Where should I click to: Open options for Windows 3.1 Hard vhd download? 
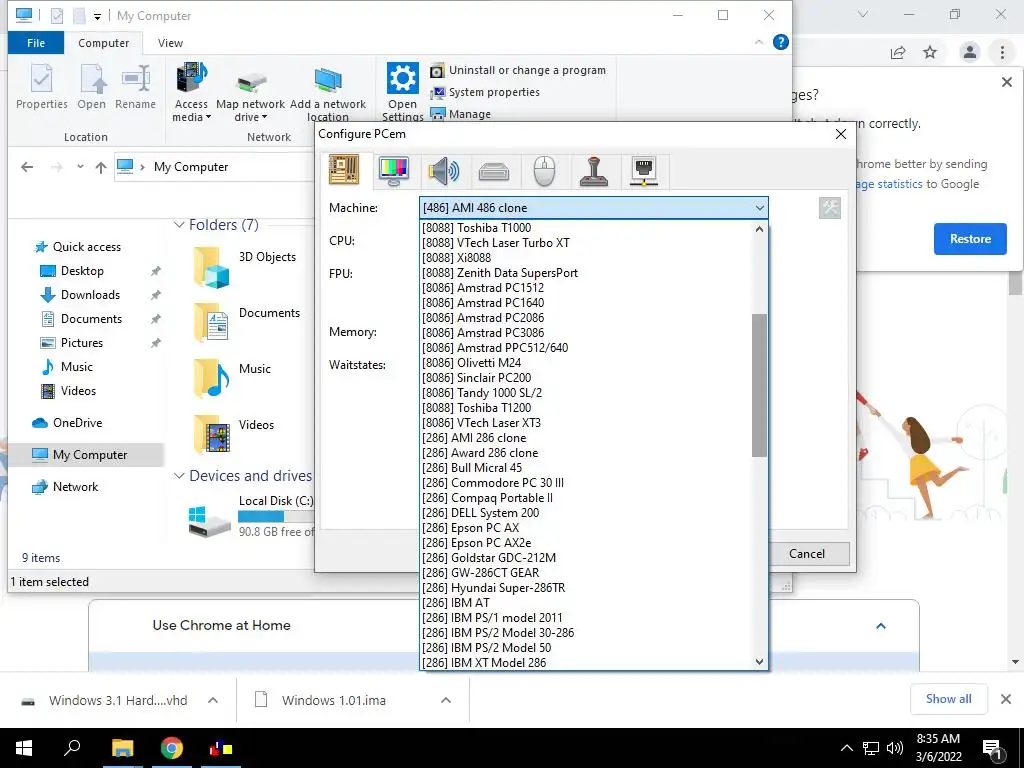(x=213, y=700)
